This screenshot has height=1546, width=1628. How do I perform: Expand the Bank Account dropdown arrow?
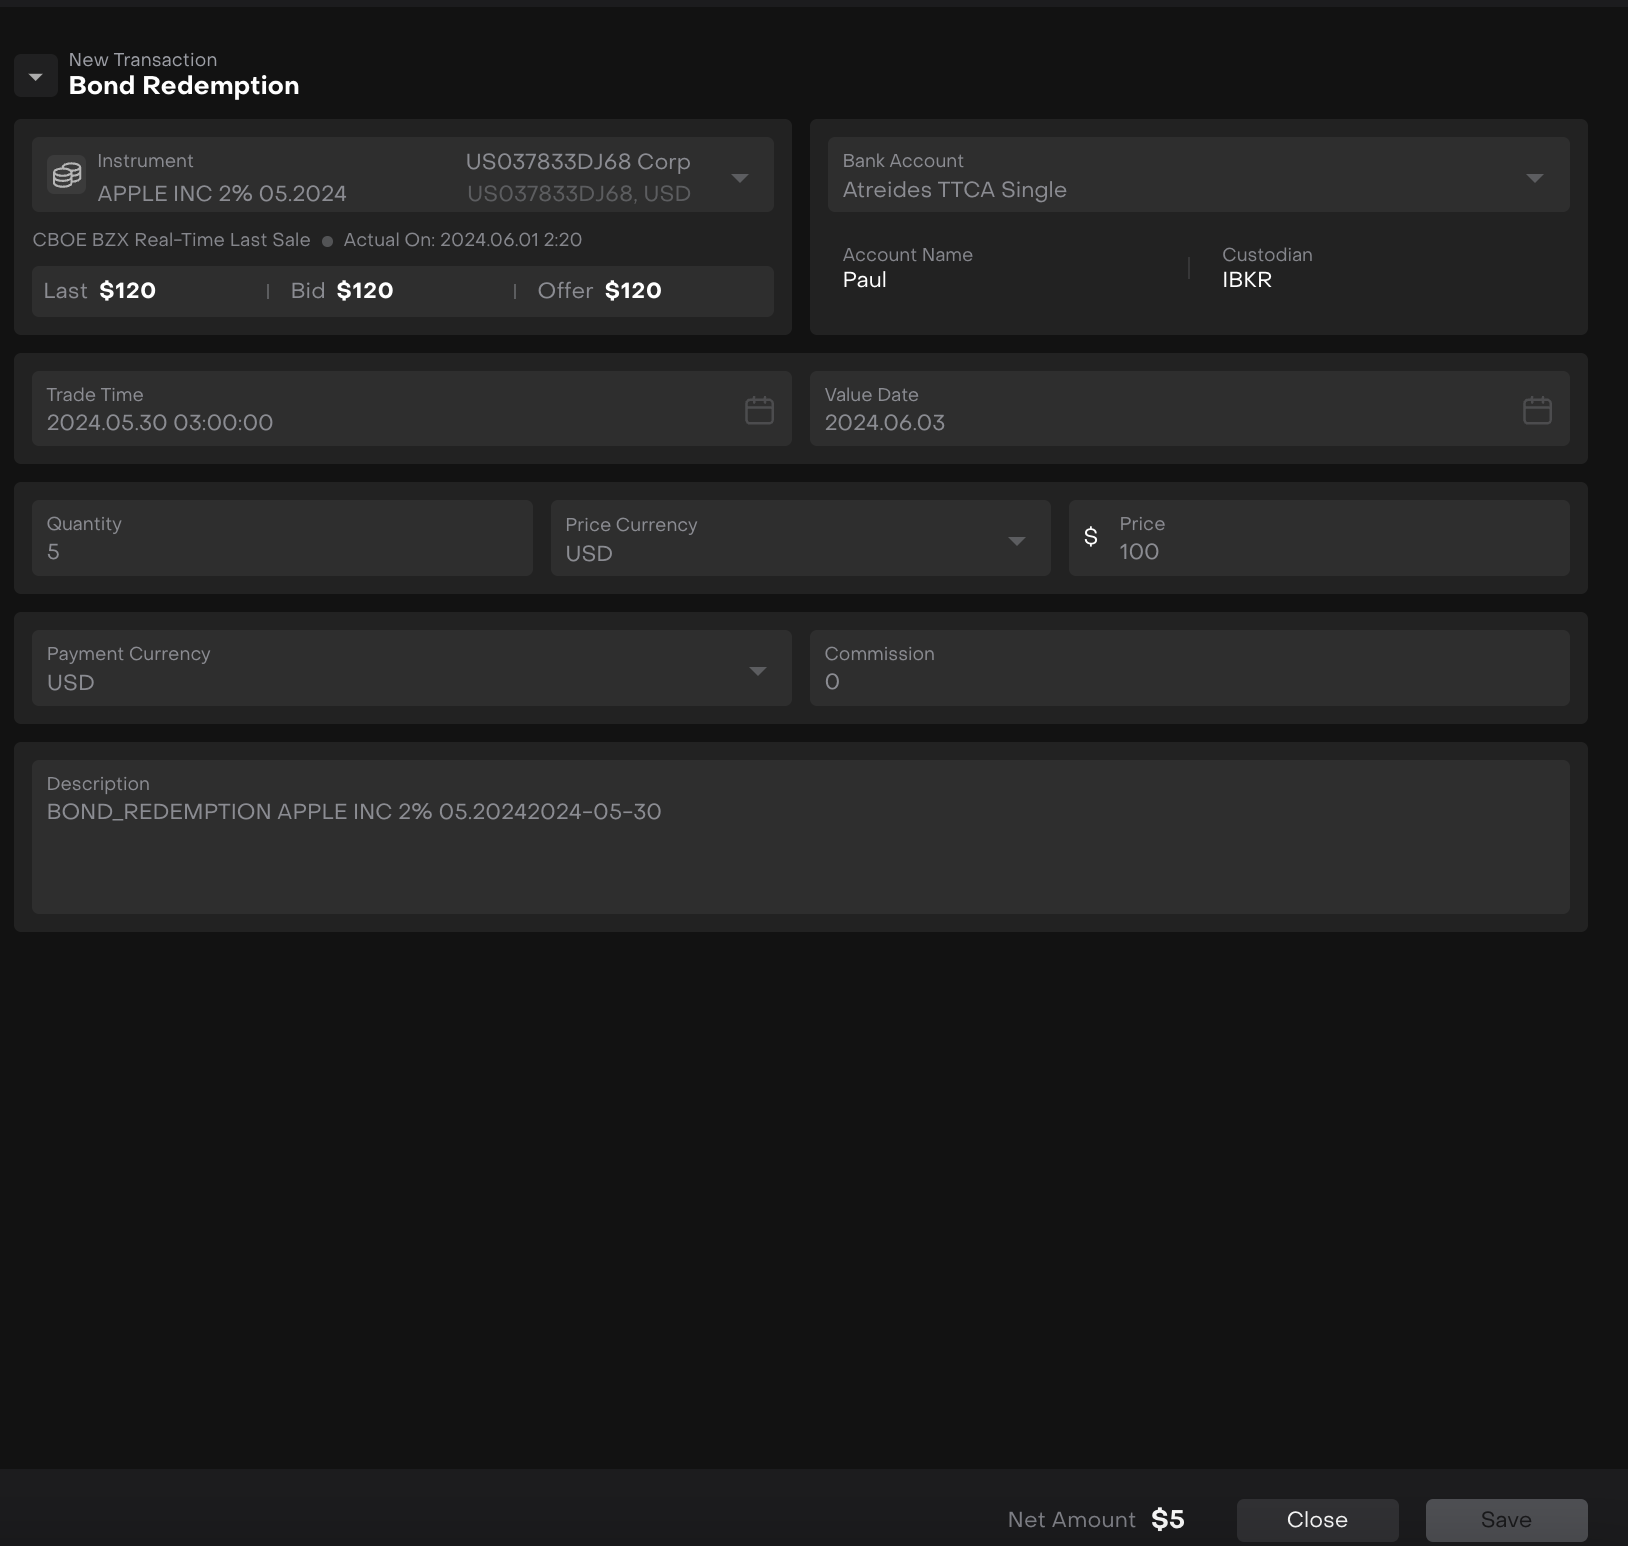(1534, 178)
